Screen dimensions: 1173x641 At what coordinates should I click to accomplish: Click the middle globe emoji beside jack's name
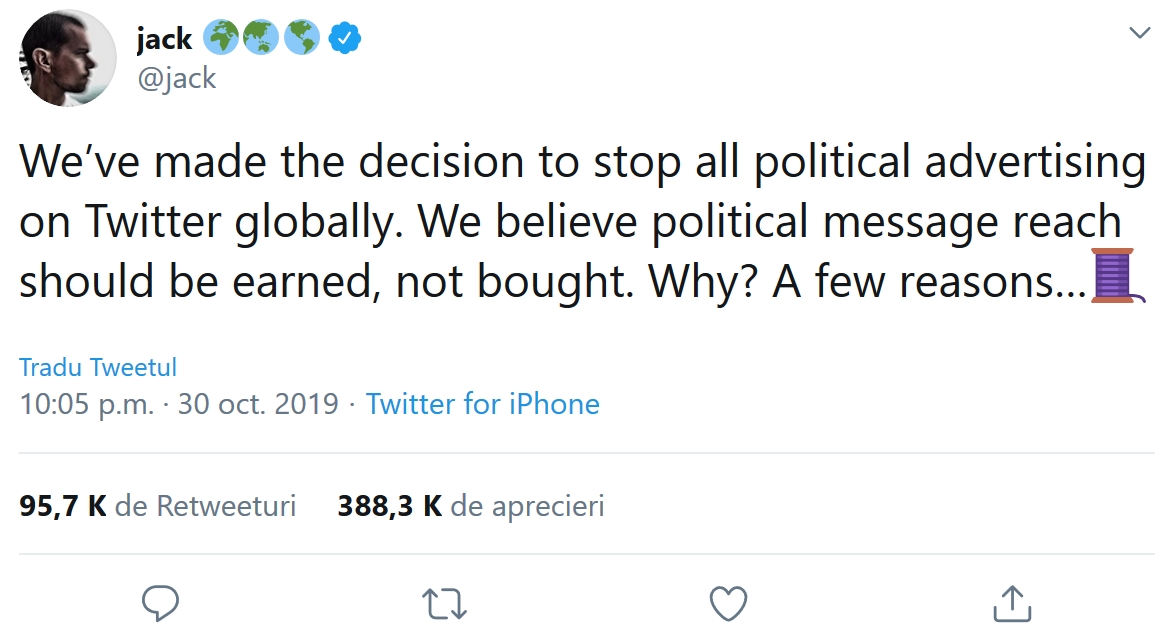(x=261, y=39)
